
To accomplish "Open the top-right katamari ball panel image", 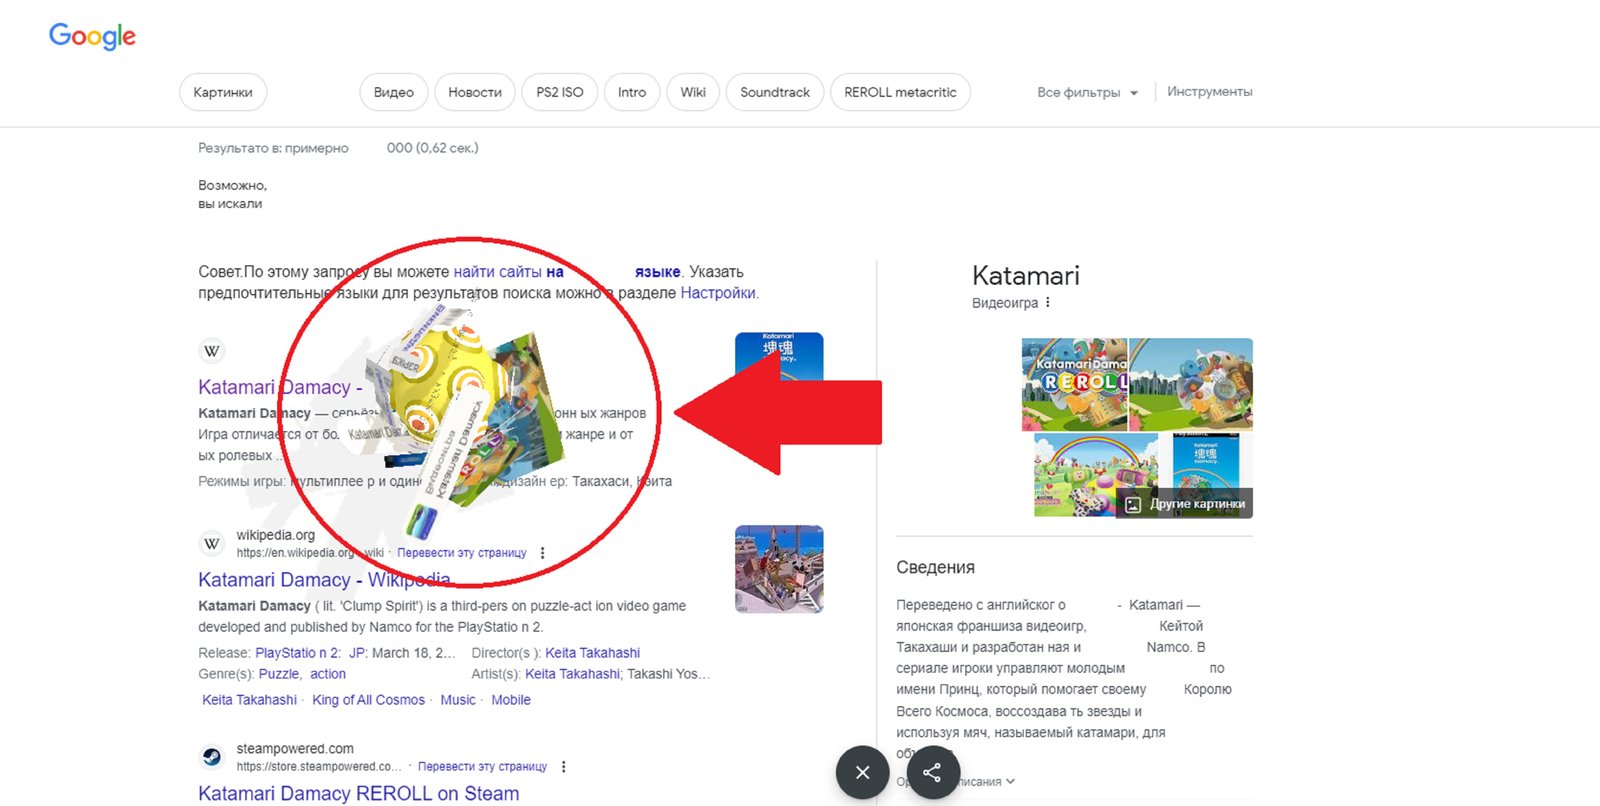I will pos(1191,384).
